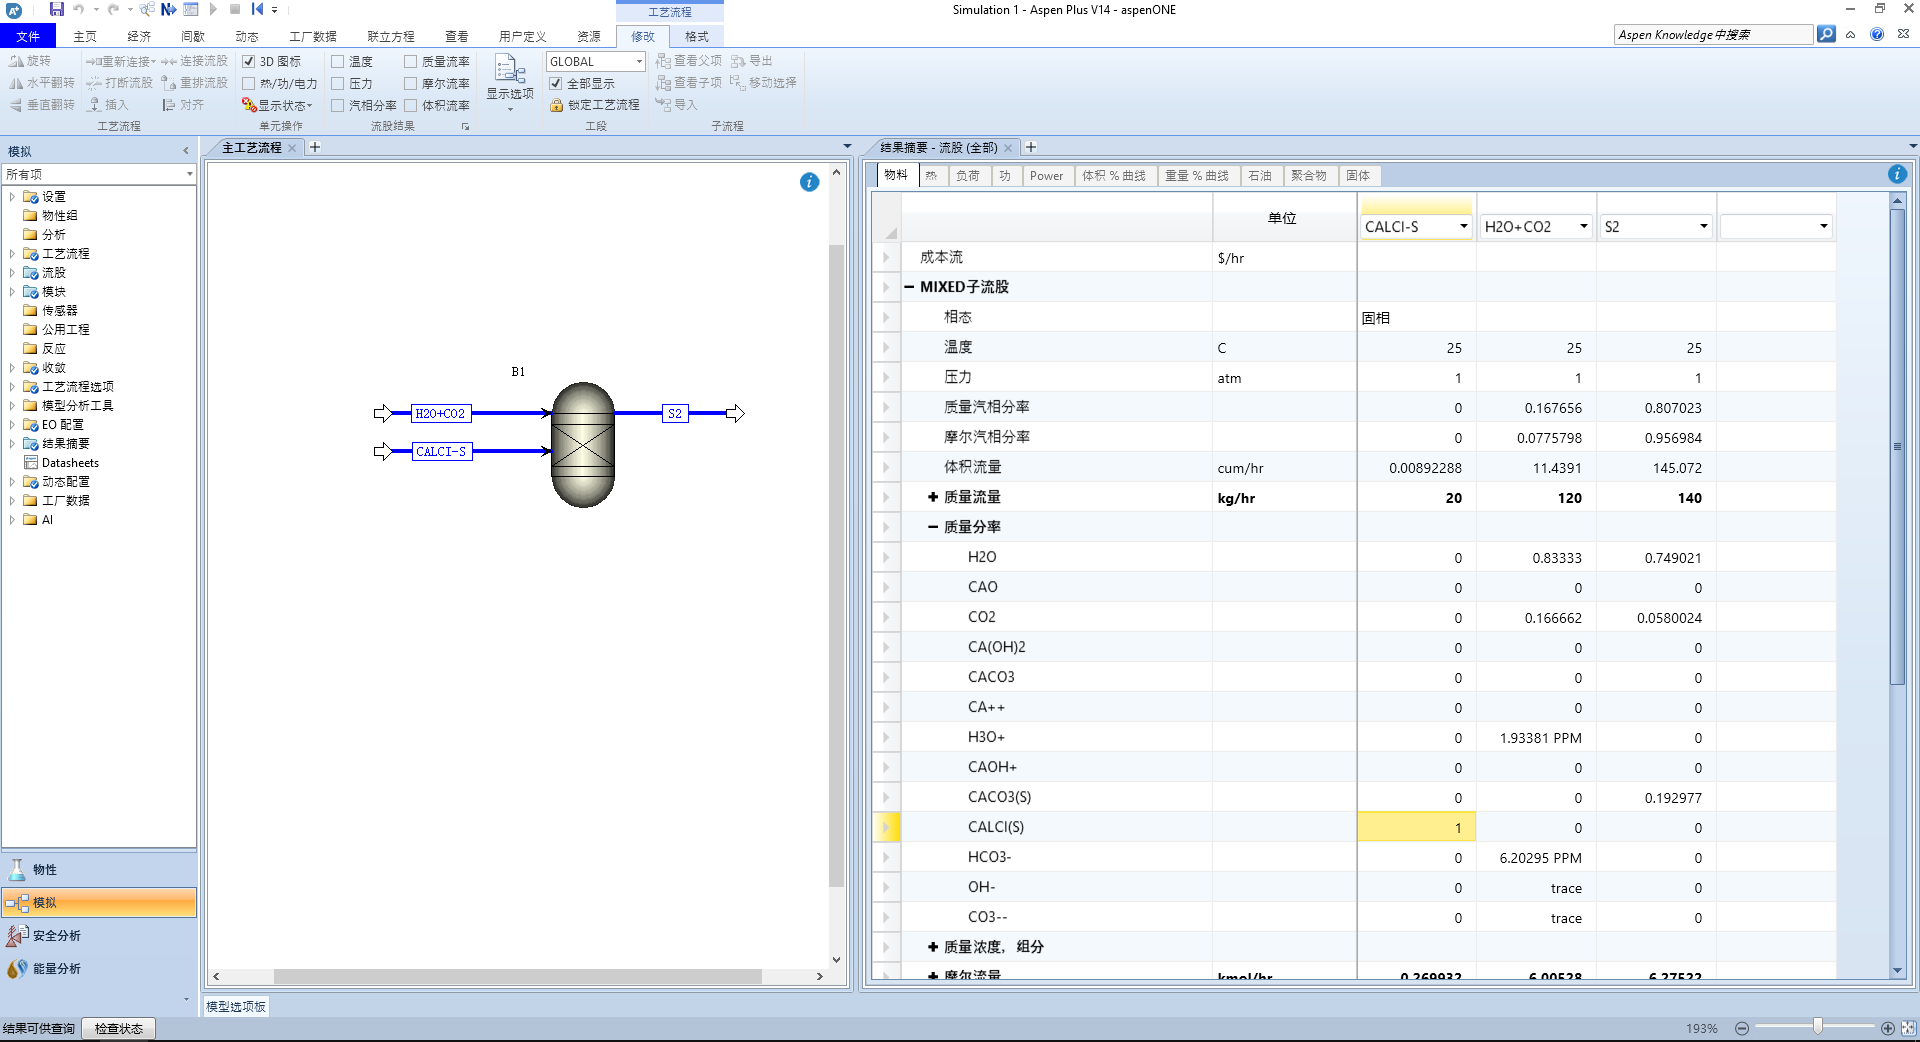Open the H2O+CO2 stream column dropdown
Viewport: 1920px width, 1042px height.
1583,227
